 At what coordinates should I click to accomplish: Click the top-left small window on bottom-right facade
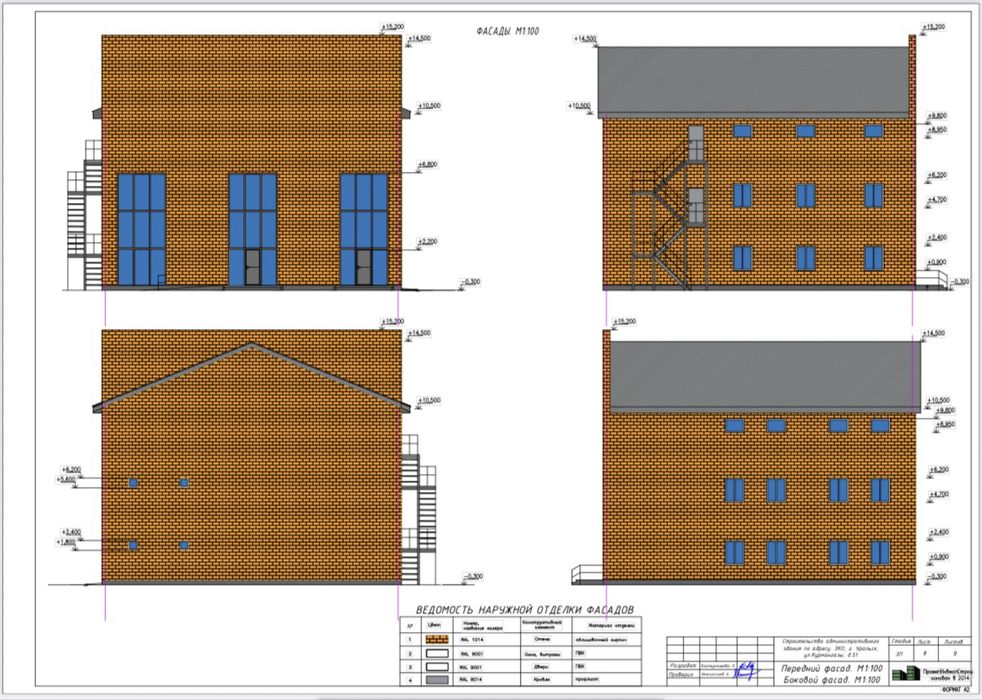(x=734, y=426)
